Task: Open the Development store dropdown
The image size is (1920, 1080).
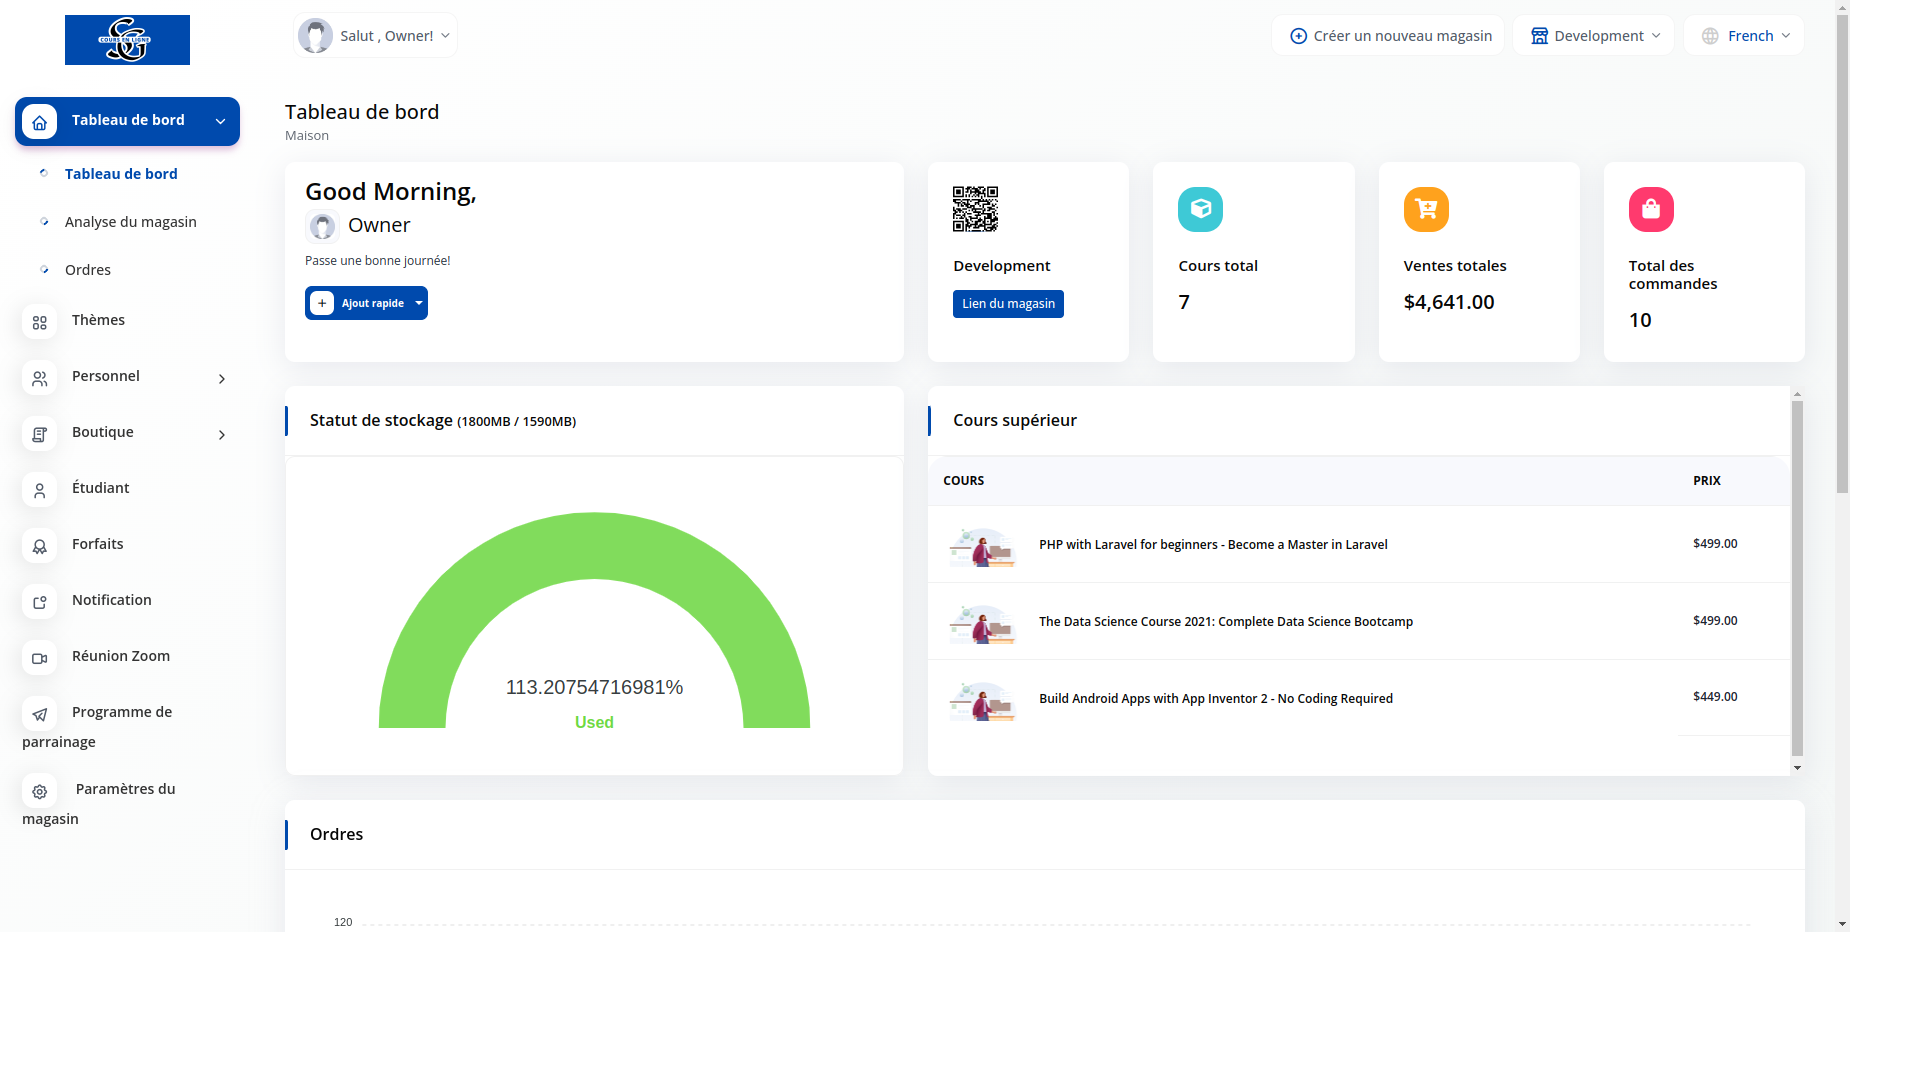Action: point(1594,36)
